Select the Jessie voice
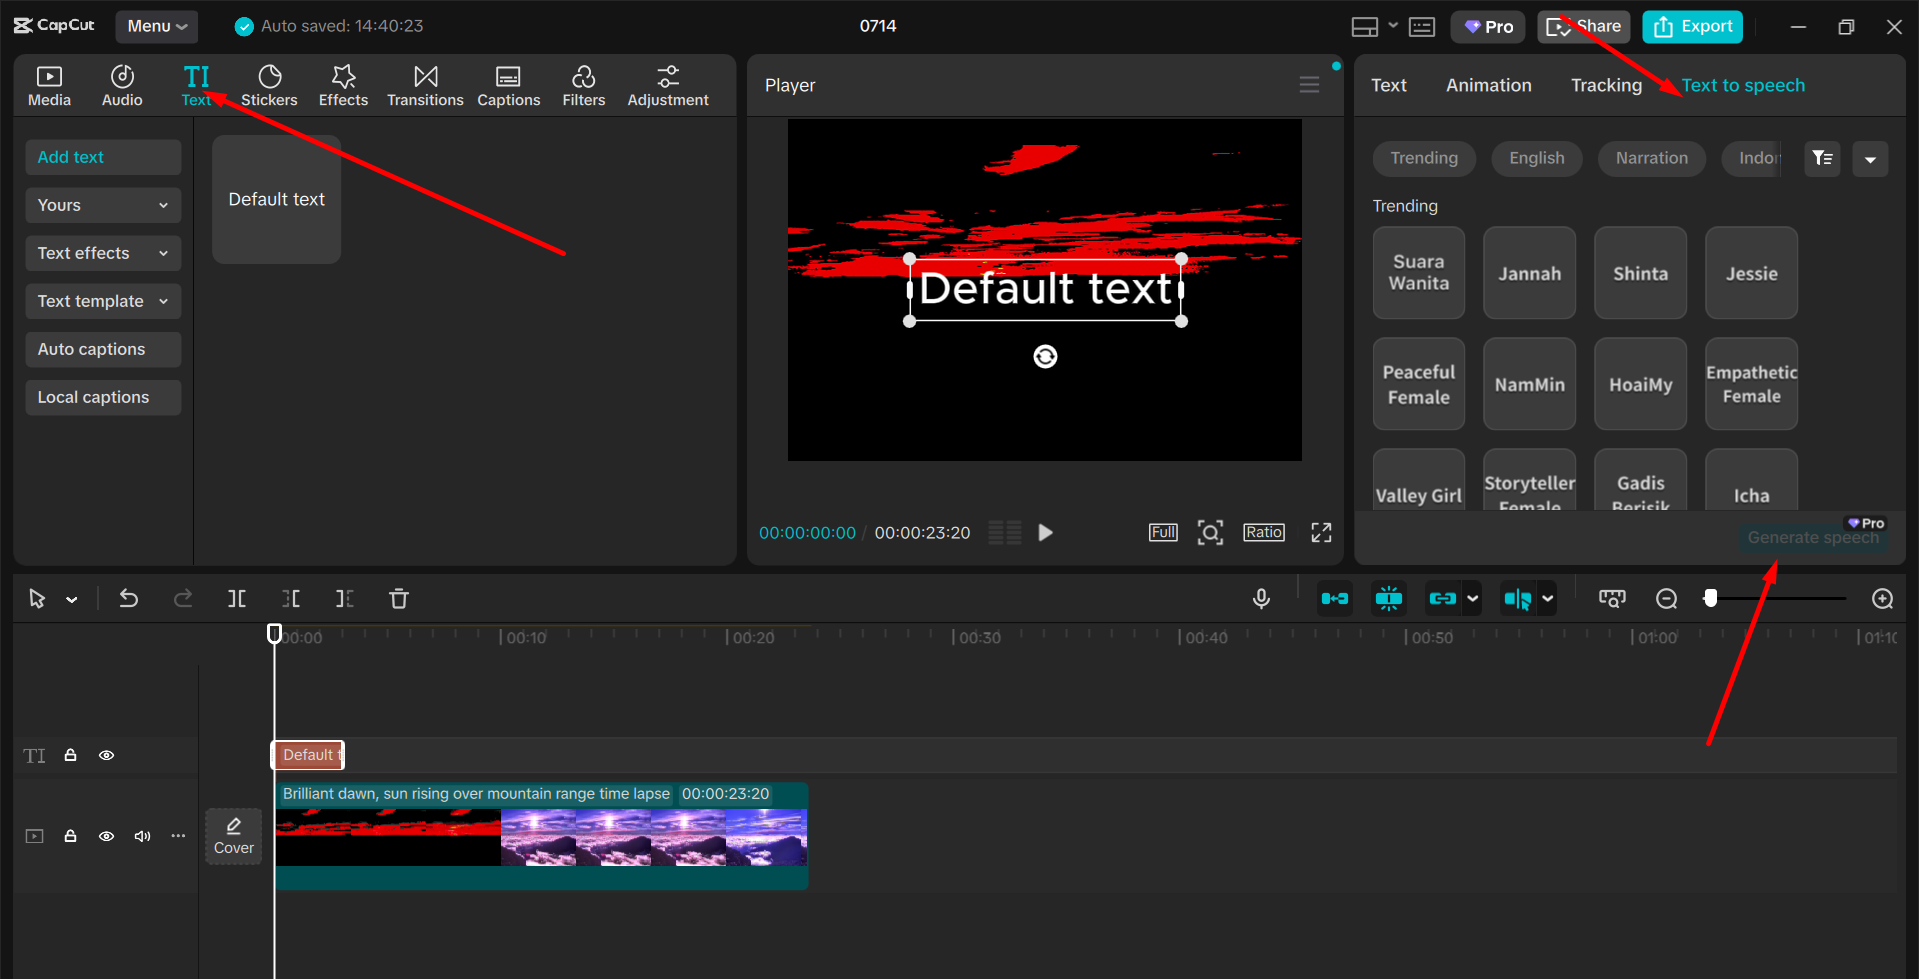The image size is (1919, 979). pos(1751,273)
